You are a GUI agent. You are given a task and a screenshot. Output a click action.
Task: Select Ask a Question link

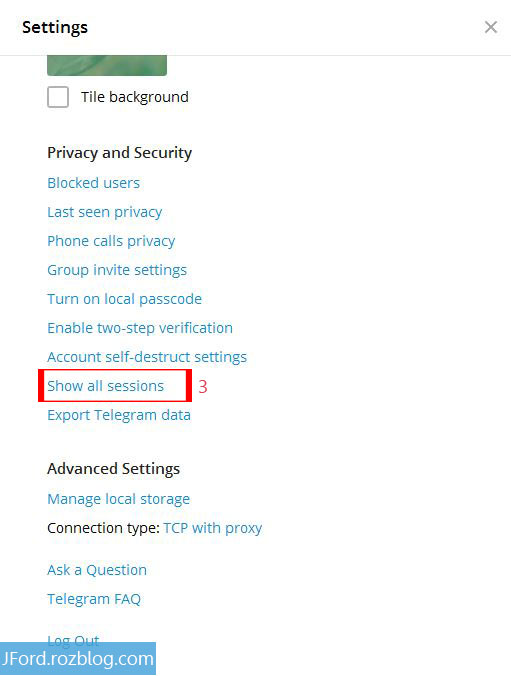coord(97,570)
